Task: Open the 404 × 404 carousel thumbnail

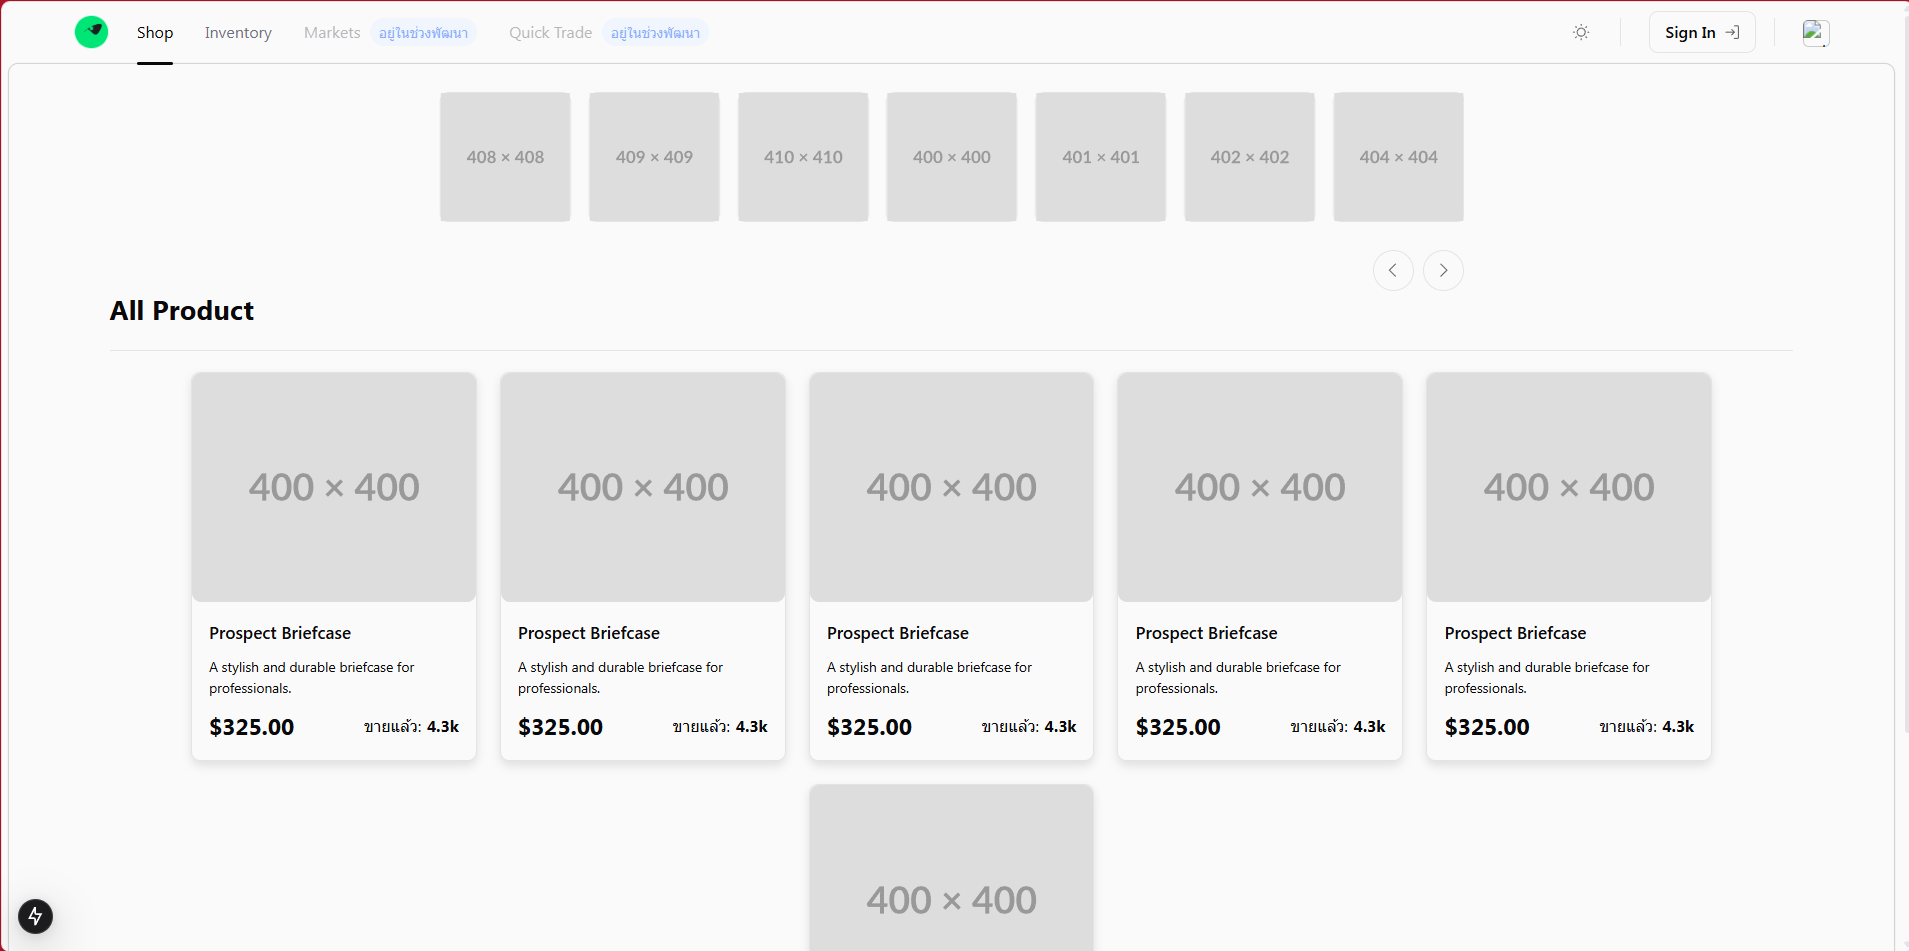Action: (1398, 157)
